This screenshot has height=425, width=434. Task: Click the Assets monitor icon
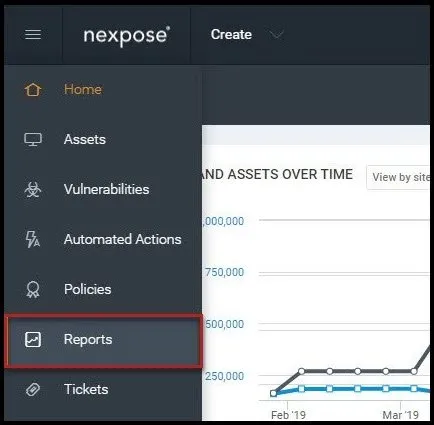[33, 139]
